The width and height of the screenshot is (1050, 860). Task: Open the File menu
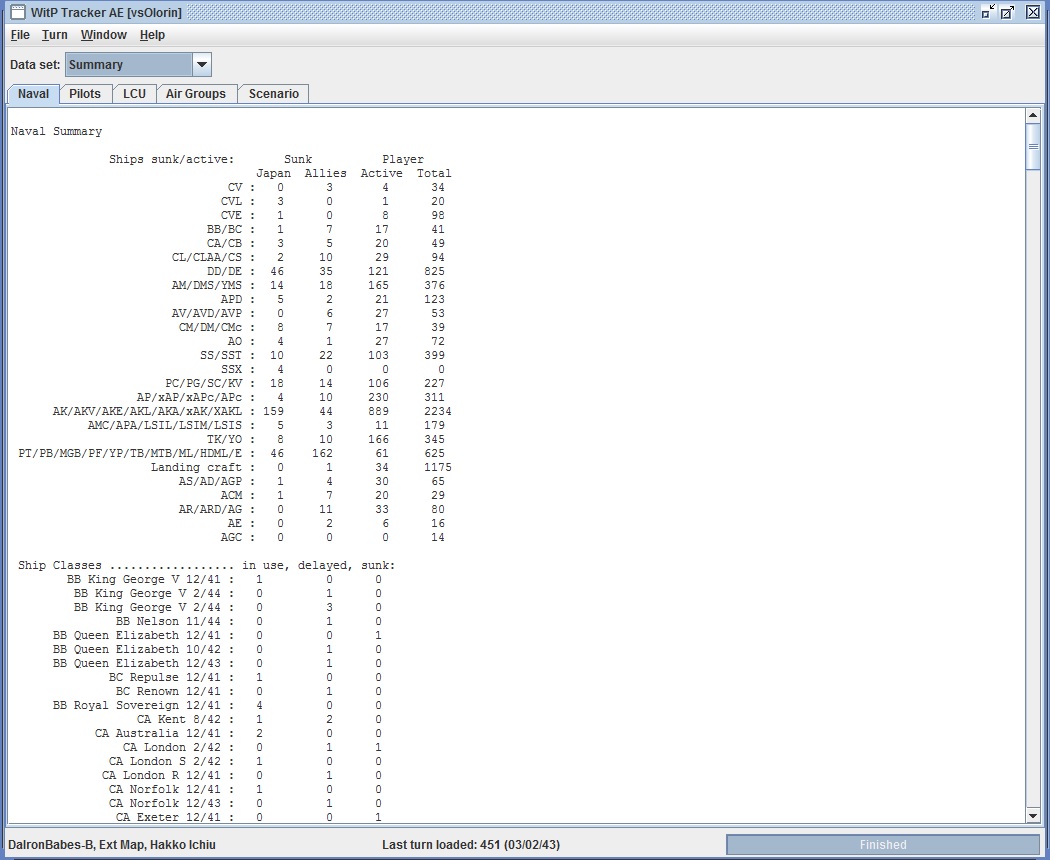[x=20, y=35]
